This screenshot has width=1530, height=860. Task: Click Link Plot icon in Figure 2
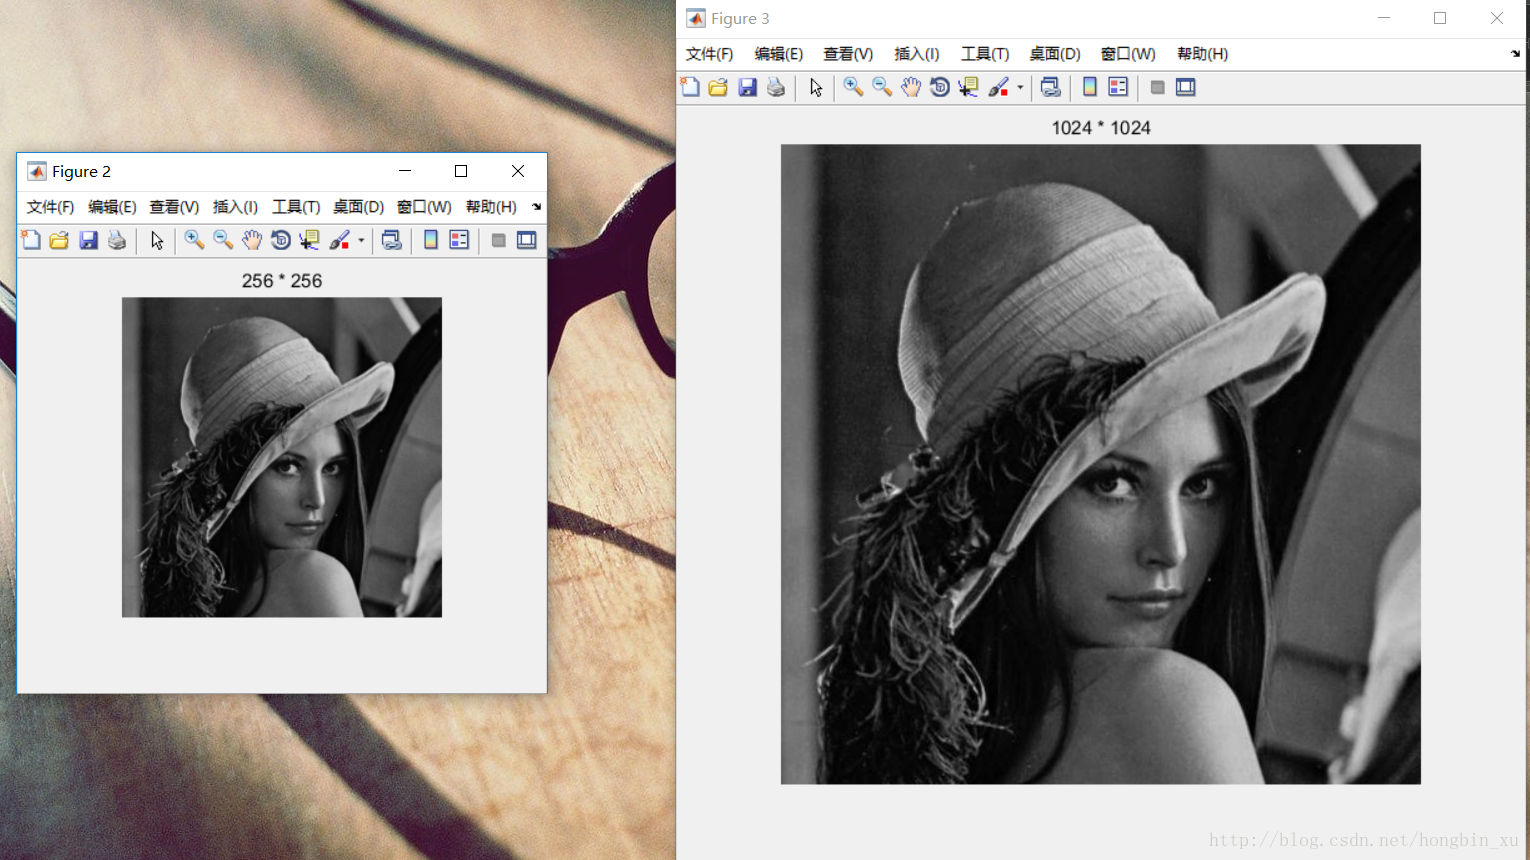coord(392,240)
